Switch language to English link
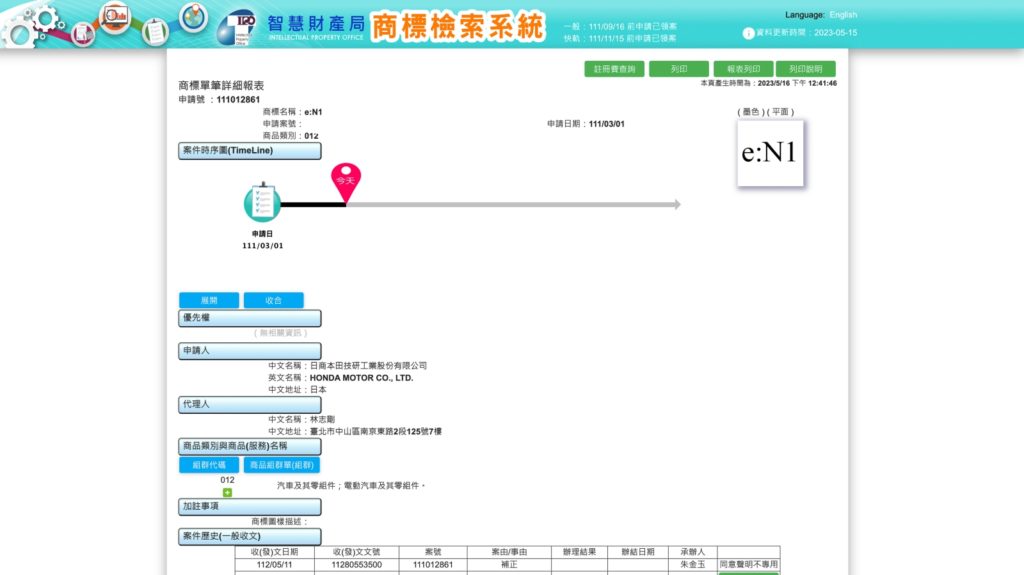The image size is (1024, 575). click(x=843, y=14)
